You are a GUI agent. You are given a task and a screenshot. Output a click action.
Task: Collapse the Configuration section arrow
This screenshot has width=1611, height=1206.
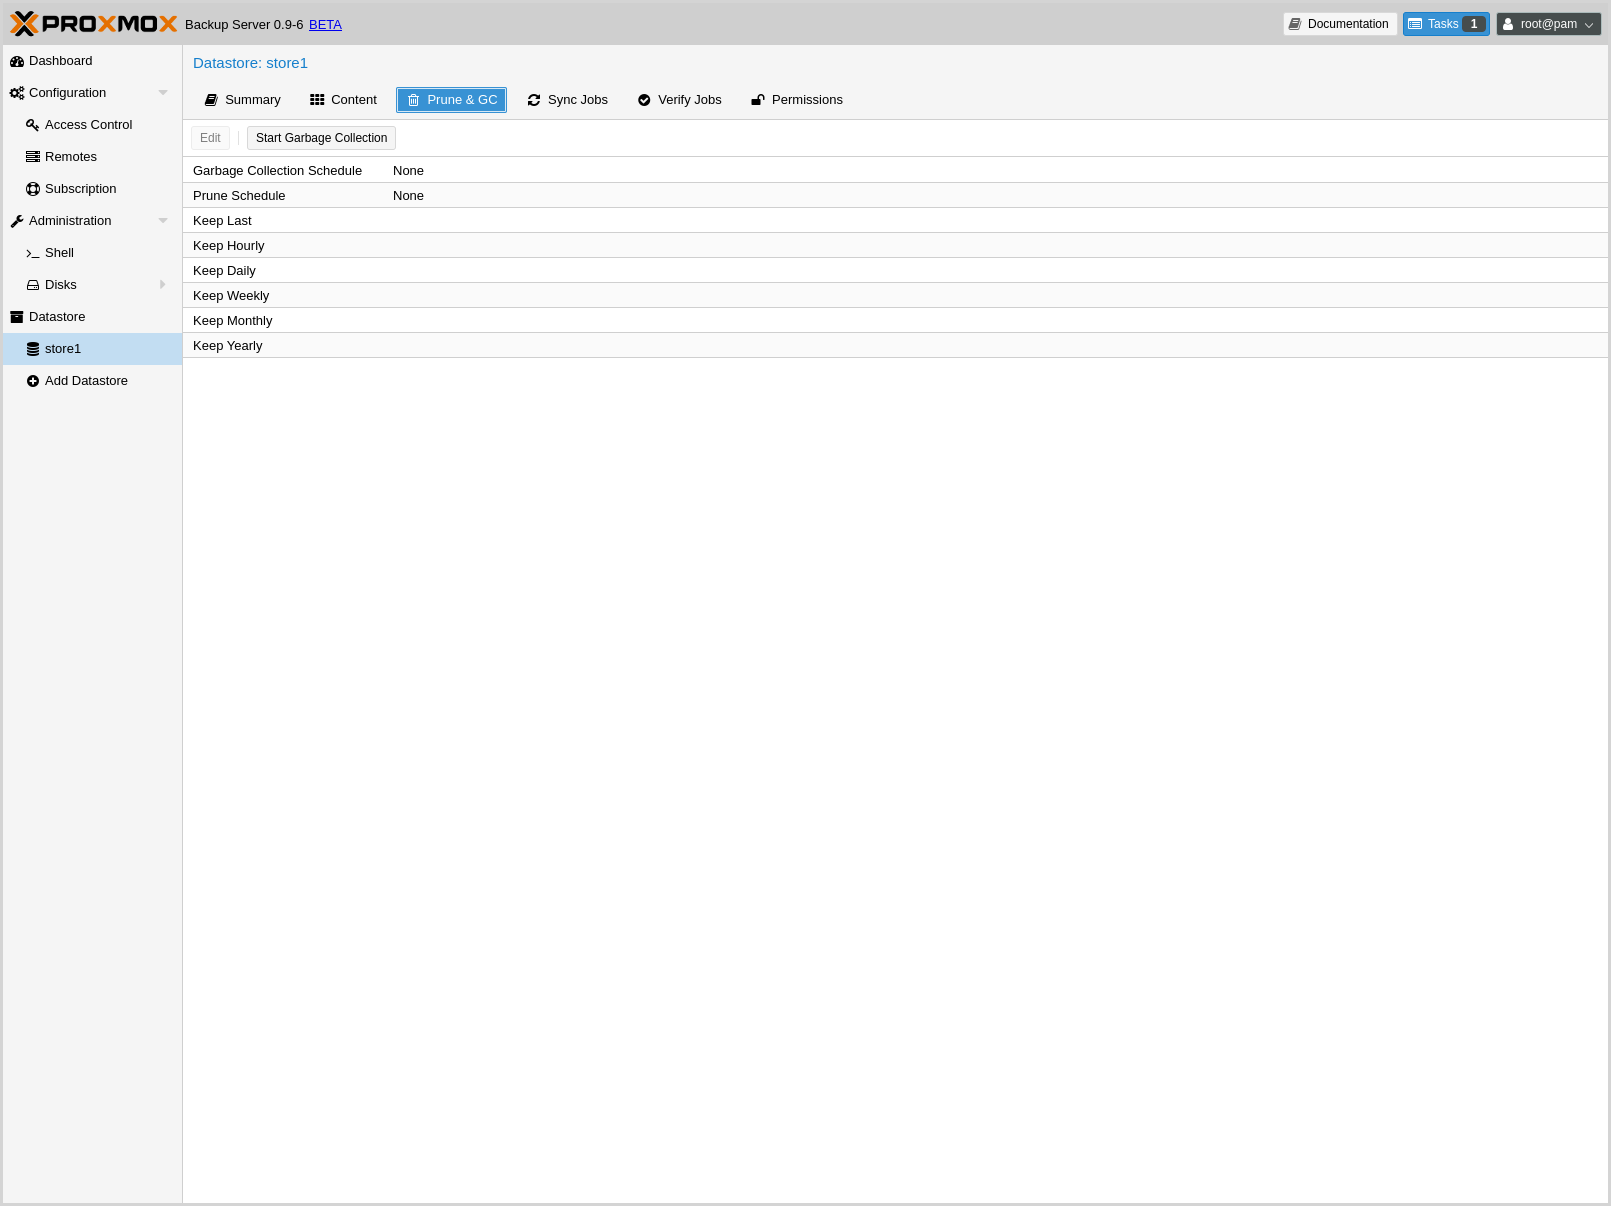[x=163, y=93]
